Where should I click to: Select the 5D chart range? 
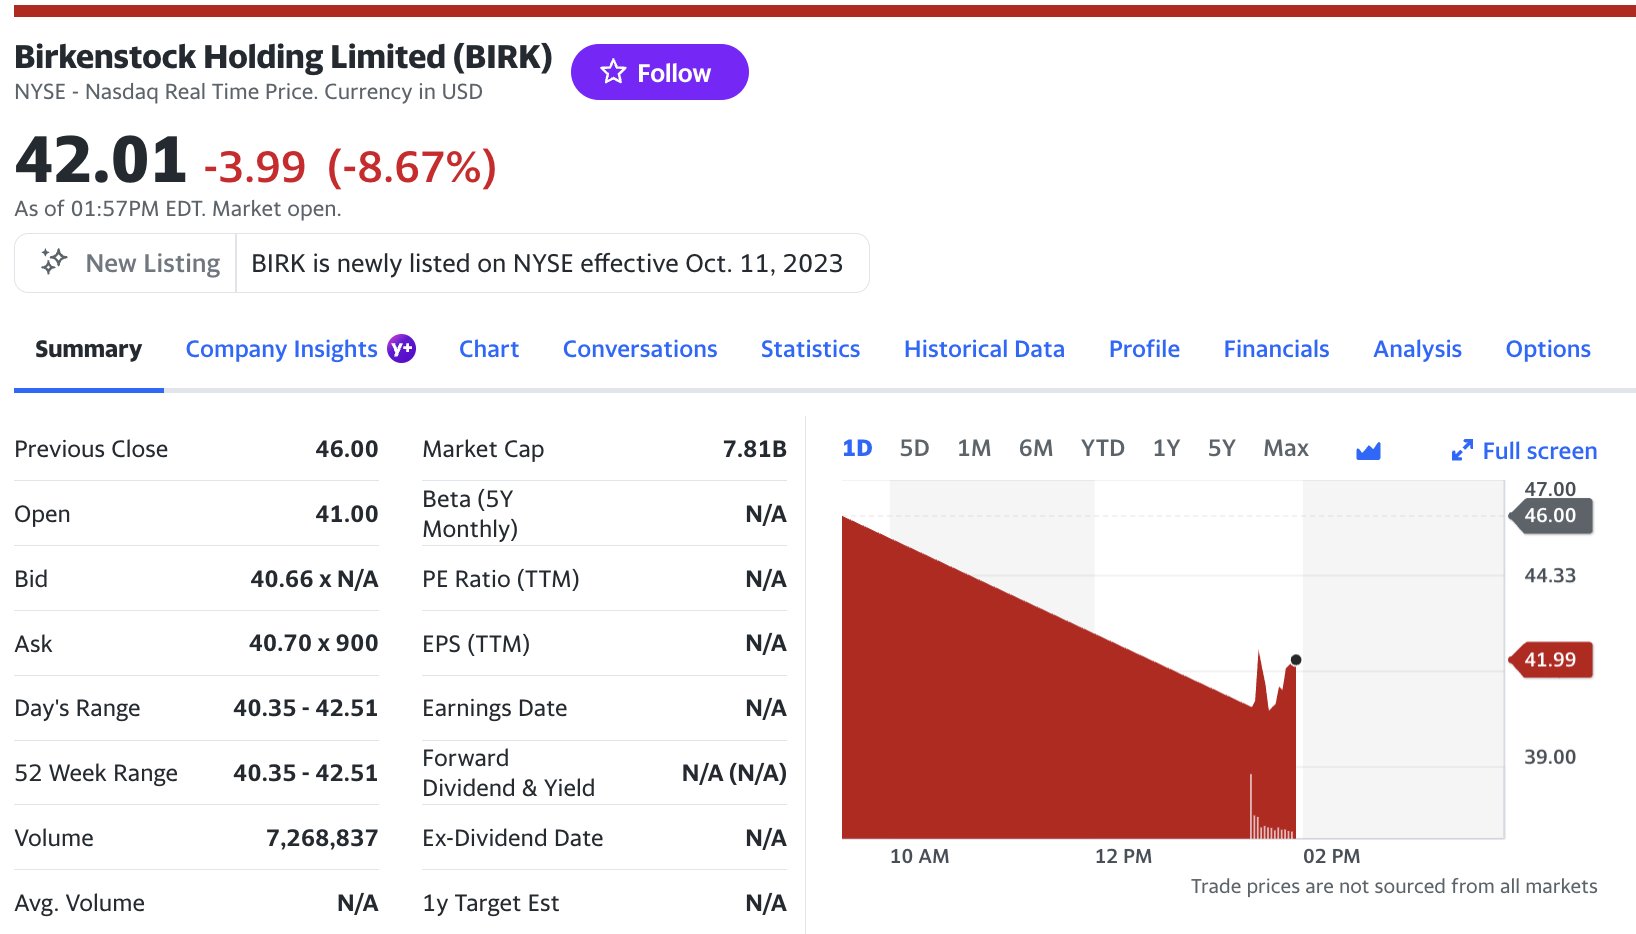pos(914,448)
